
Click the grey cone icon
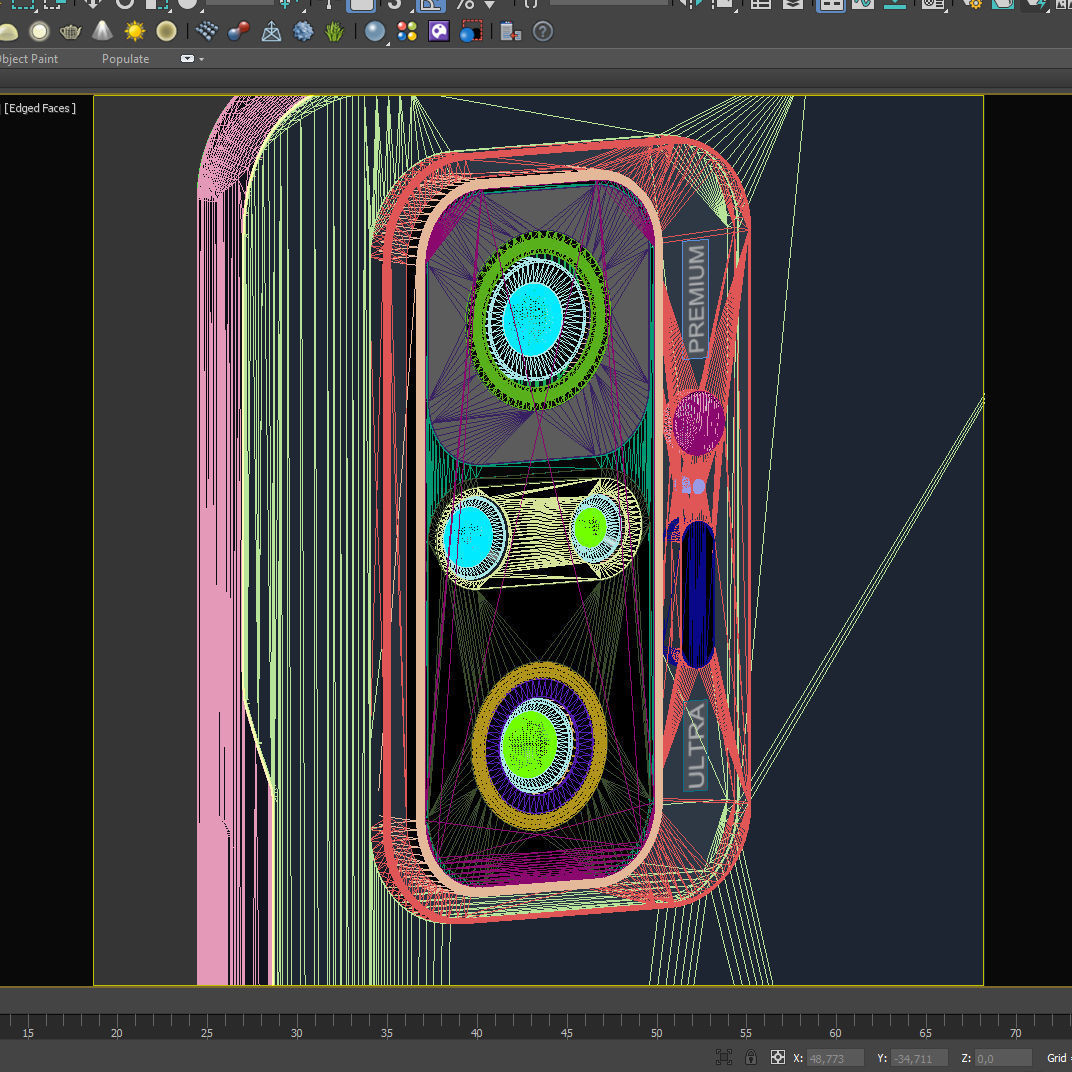point(103,31)
